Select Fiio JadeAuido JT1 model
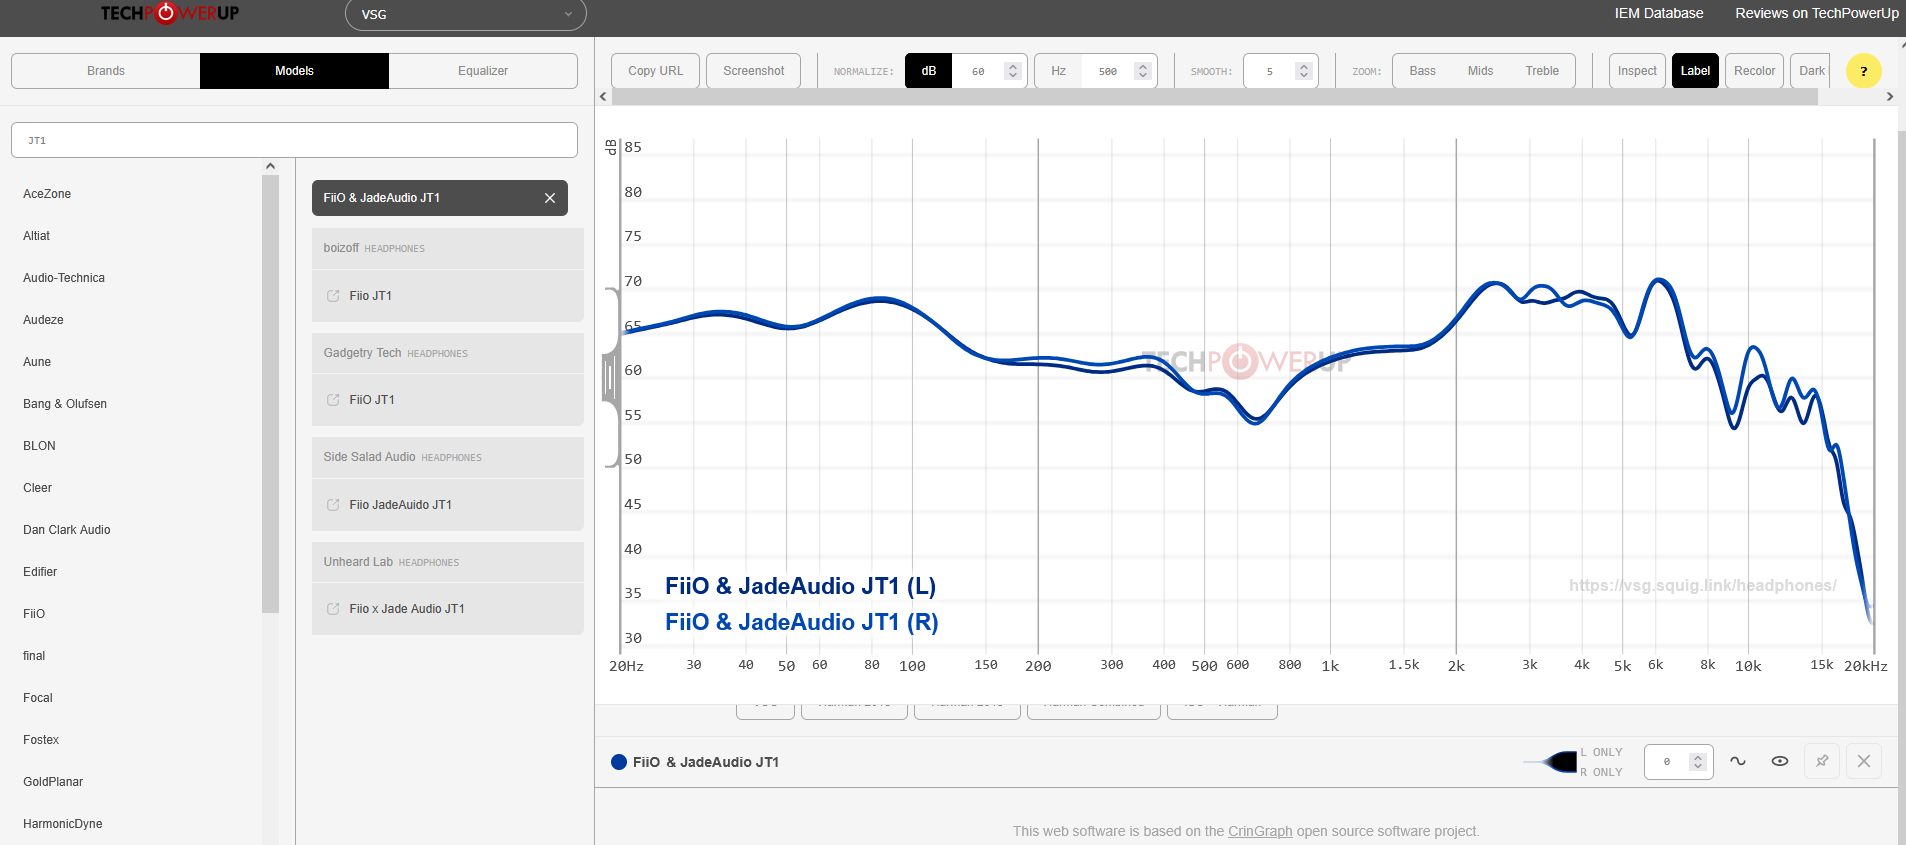1906x845 pixels. [447, 505]
